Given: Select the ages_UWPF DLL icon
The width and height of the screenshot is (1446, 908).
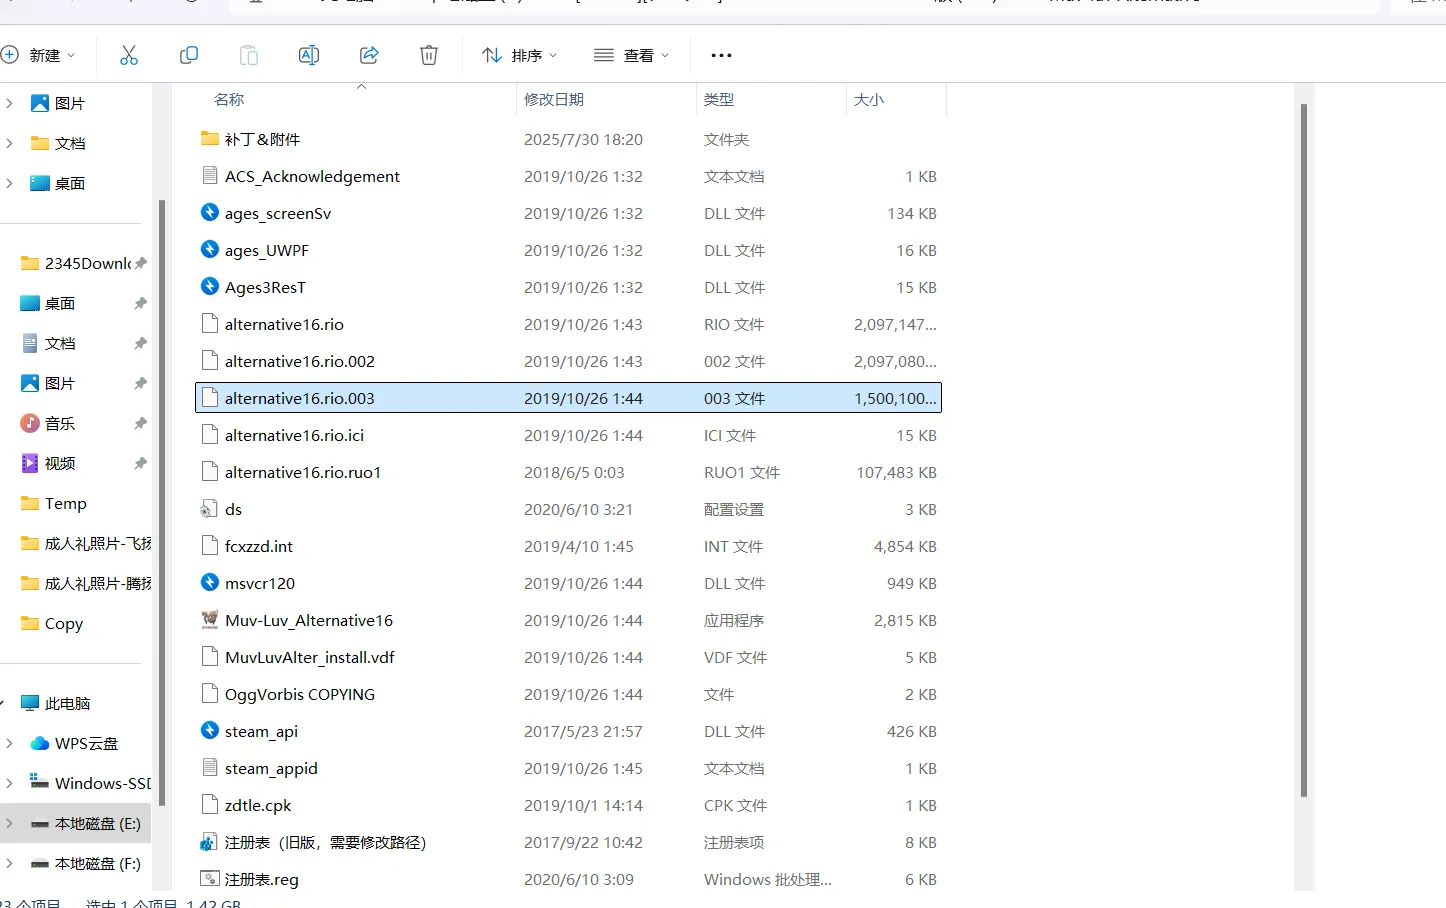Looking at the screenshot, I should click(x=210, y=250).
